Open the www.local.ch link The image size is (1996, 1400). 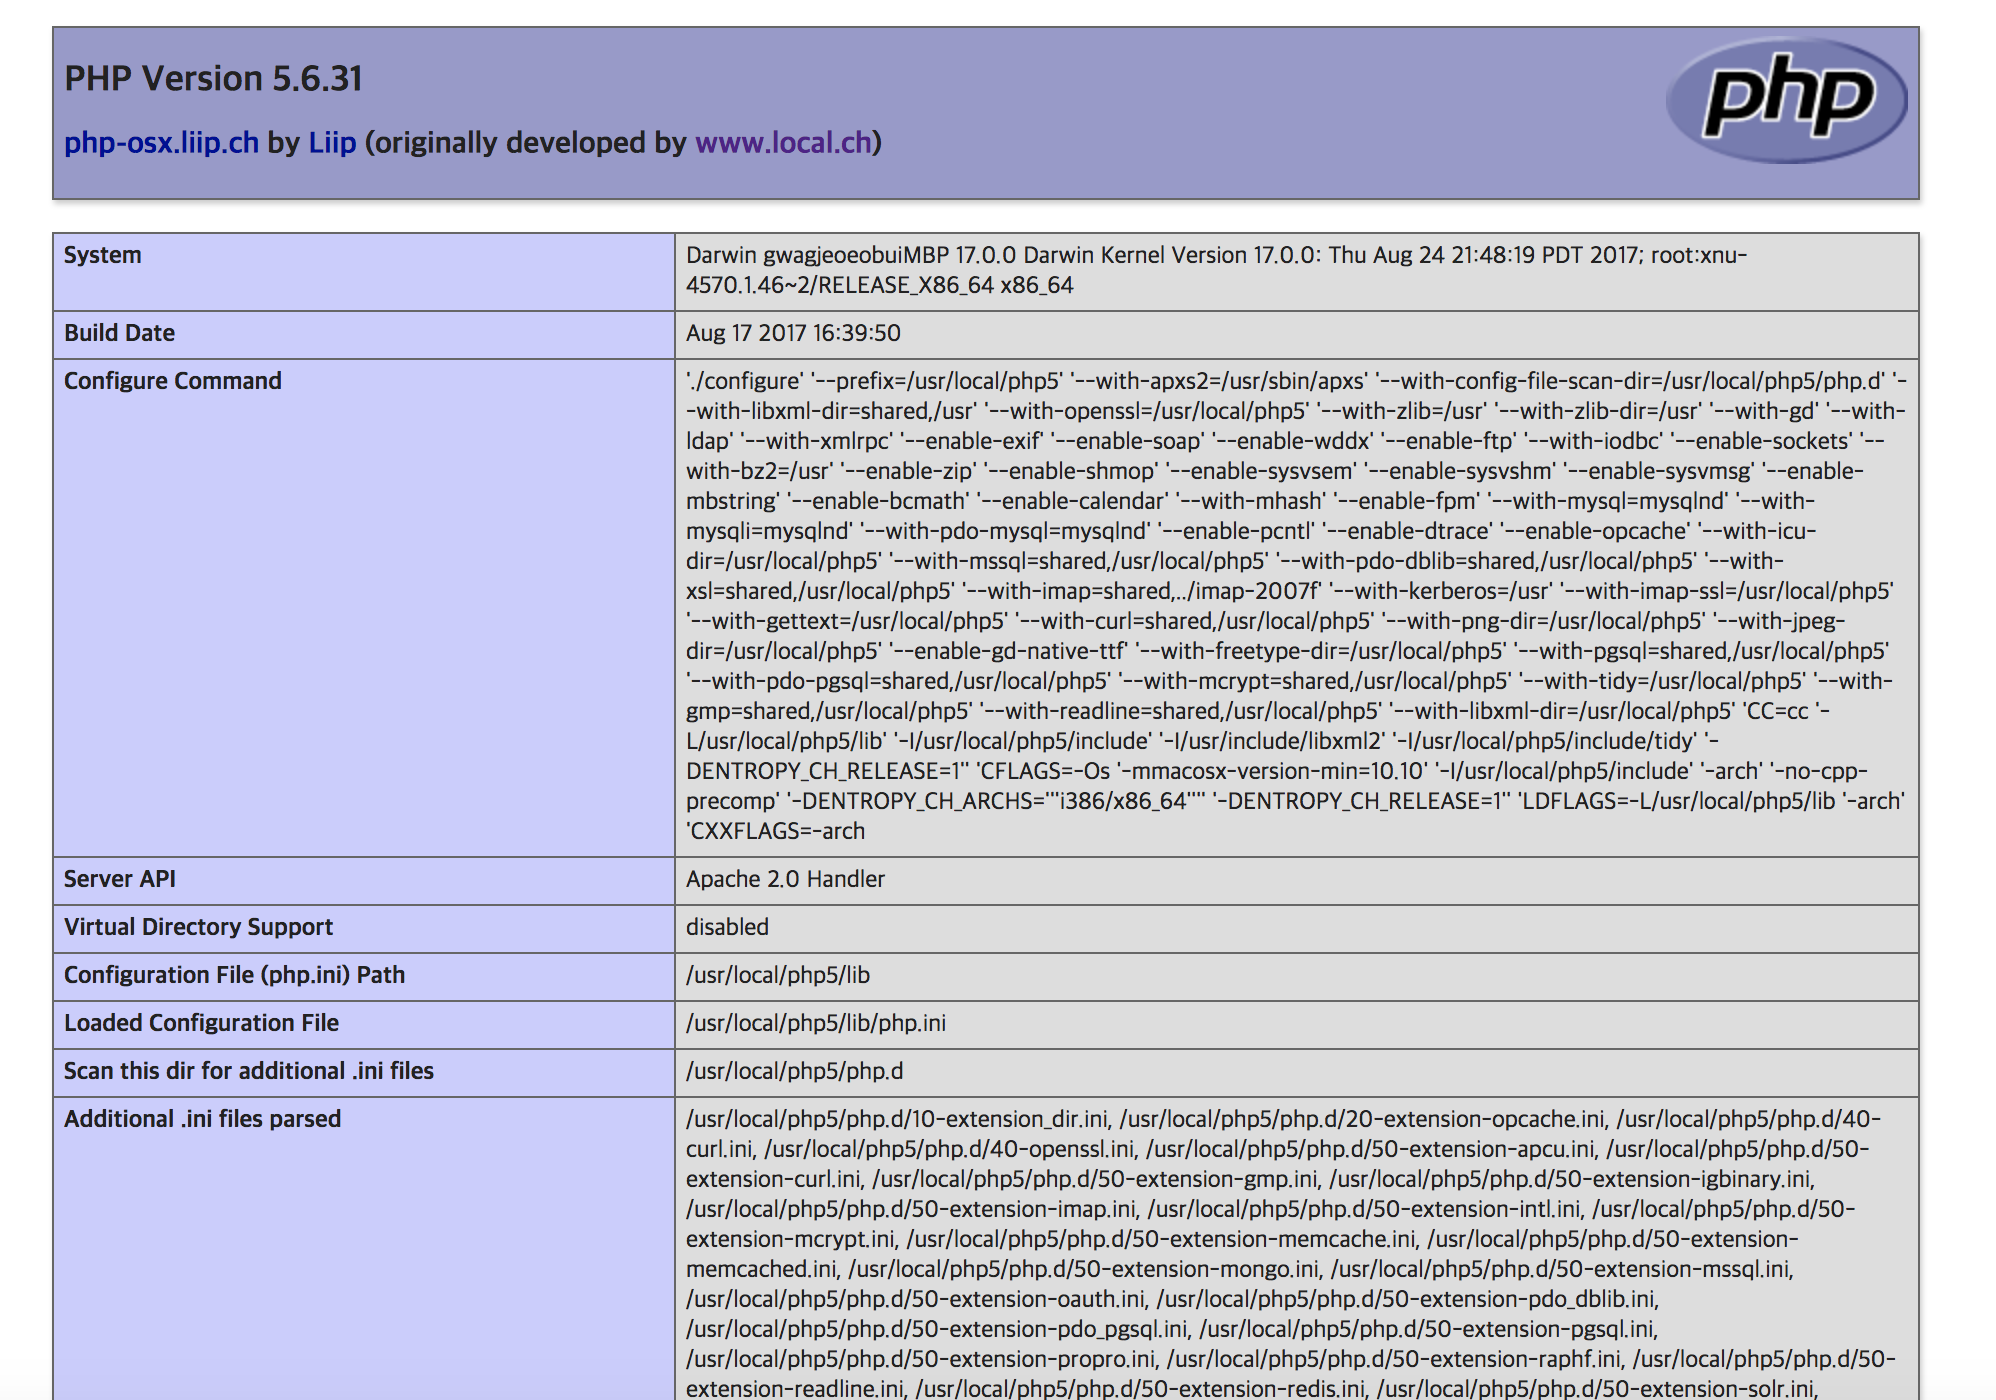[x=784, y=143]
